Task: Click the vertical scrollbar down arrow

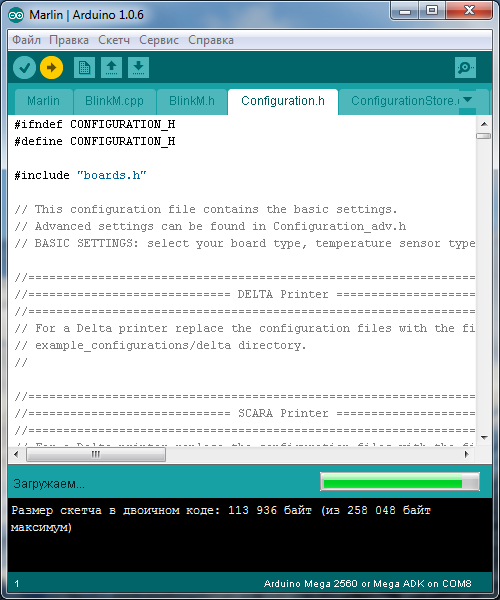Action: 484,437
